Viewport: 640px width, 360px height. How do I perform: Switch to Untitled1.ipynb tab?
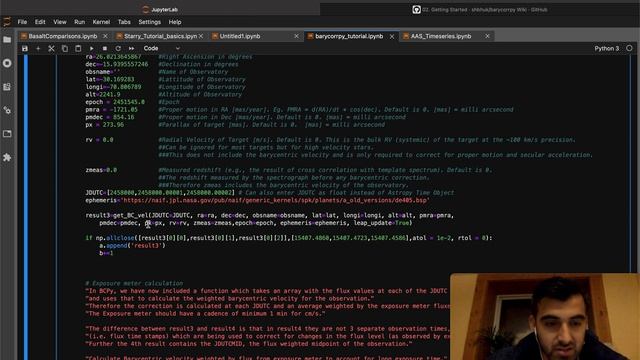(x=240, y=36)
